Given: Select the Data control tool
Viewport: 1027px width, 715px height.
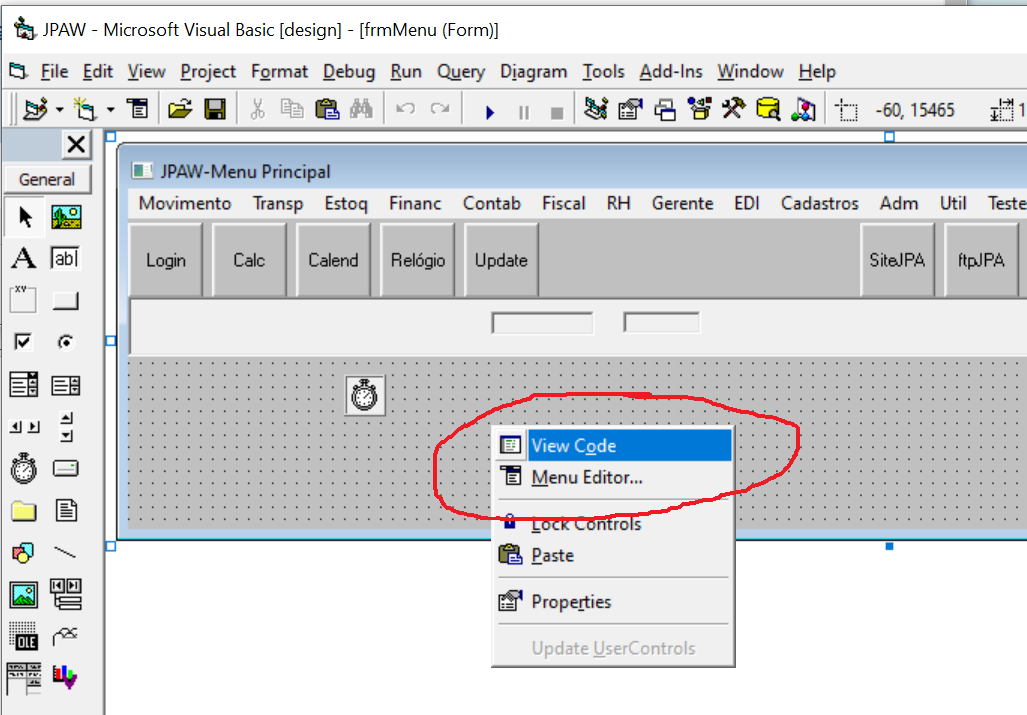Looking at the screenshot, I should click(66, 594).
